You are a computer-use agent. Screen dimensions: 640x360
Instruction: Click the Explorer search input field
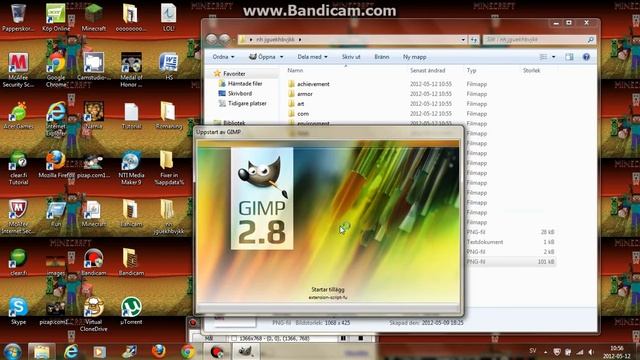coord(539,40)
